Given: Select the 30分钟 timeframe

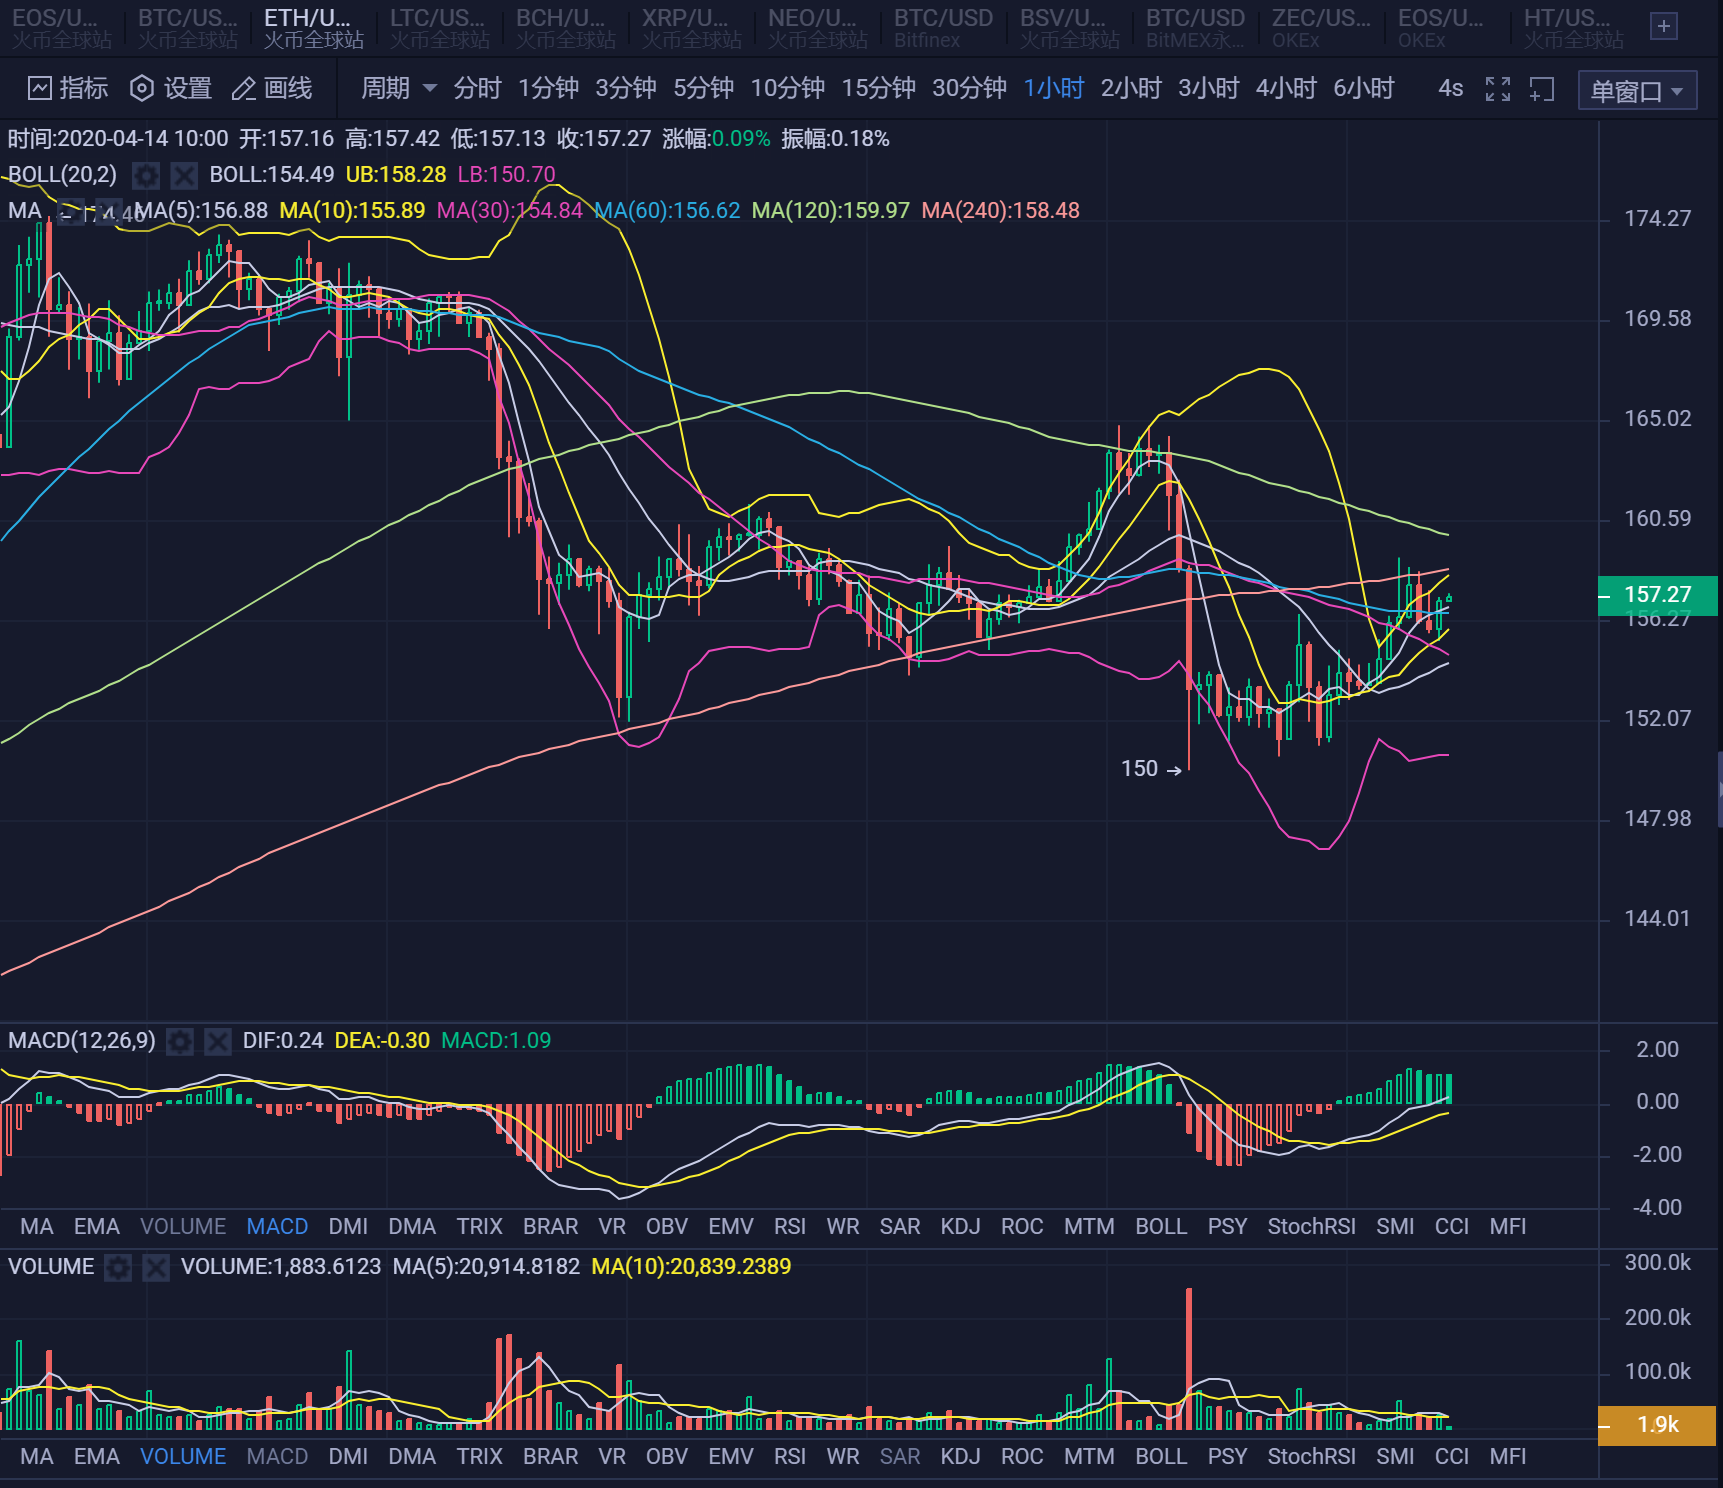Looking at the screenshot, I should tap(969, 89).
